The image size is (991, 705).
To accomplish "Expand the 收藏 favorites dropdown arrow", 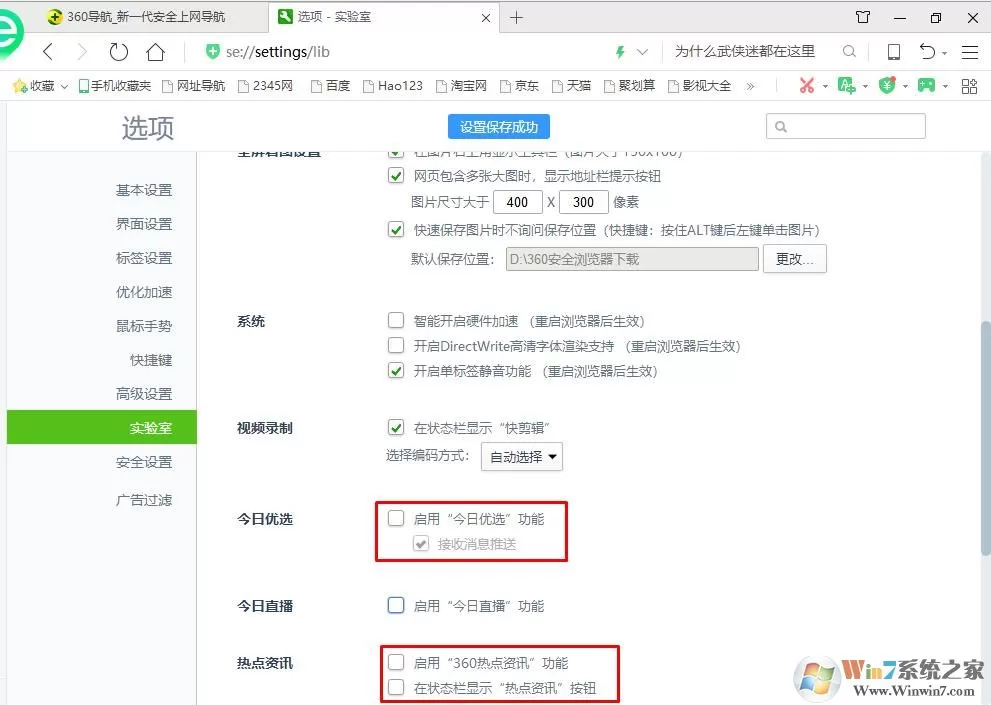I will tap(64, 87).
